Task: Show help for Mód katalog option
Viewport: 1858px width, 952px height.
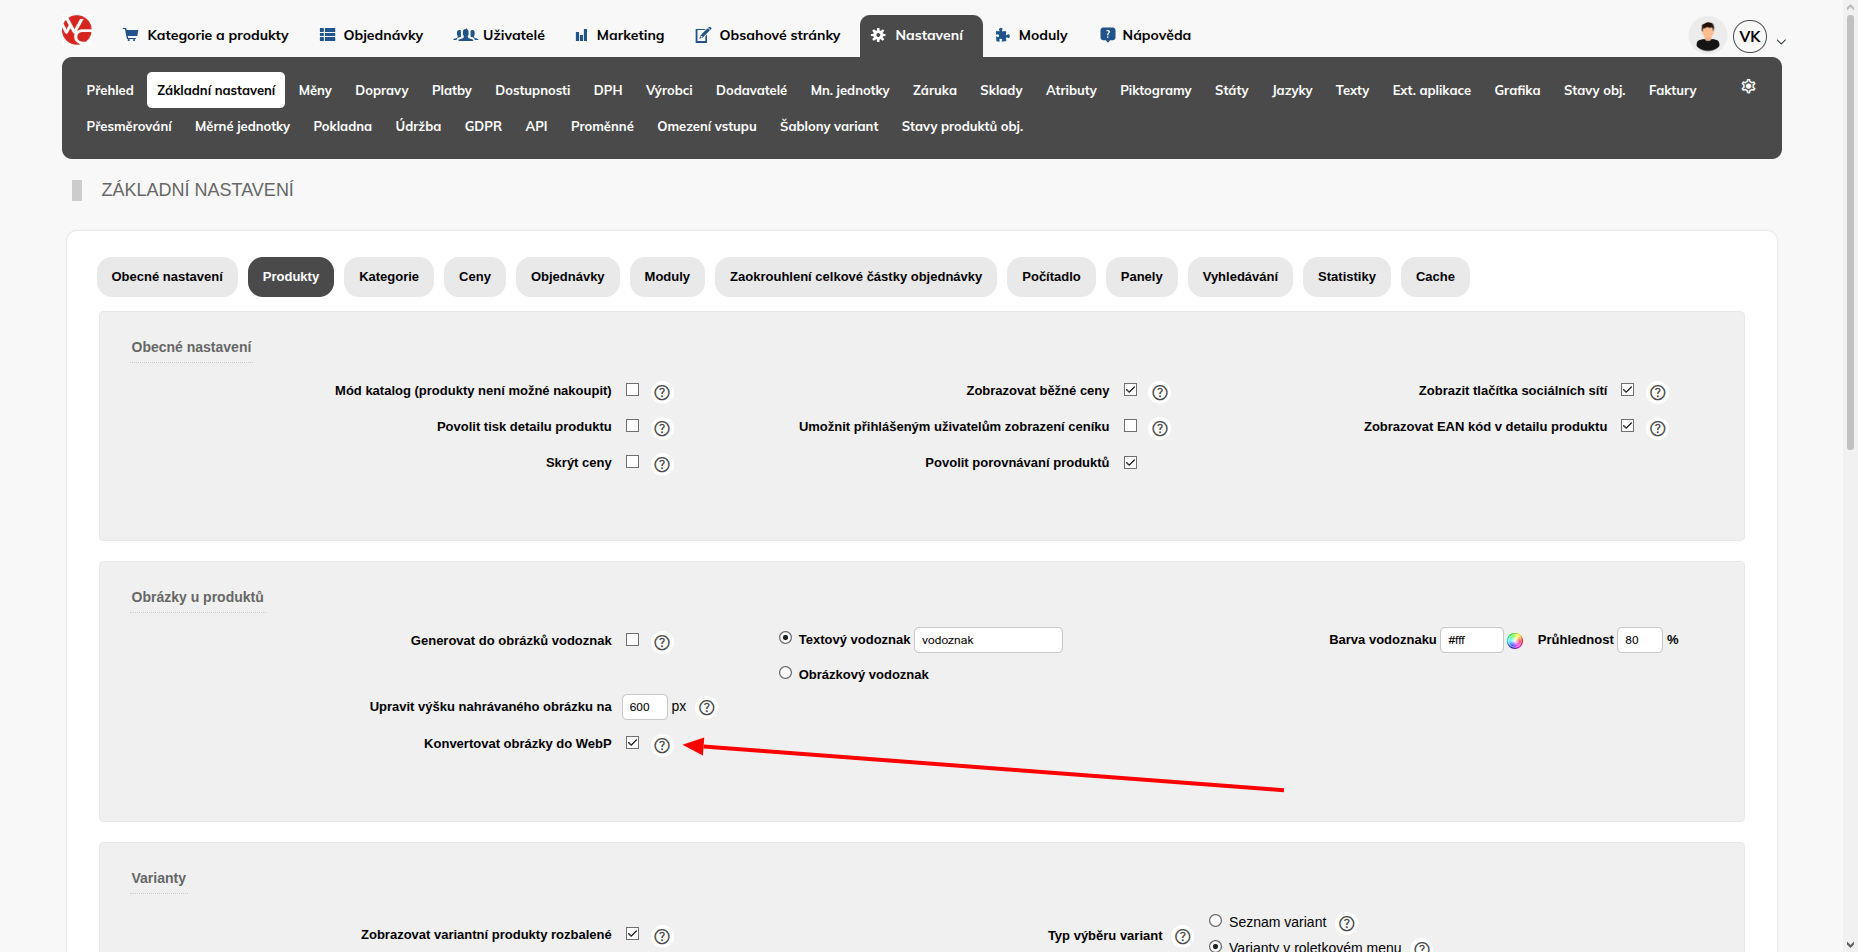Action: [x=662, y=392]
